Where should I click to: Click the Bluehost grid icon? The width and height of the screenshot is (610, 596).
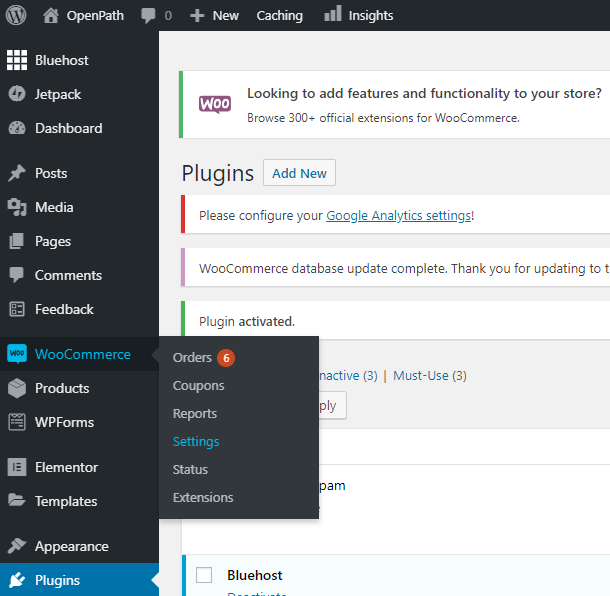[17, 60]
